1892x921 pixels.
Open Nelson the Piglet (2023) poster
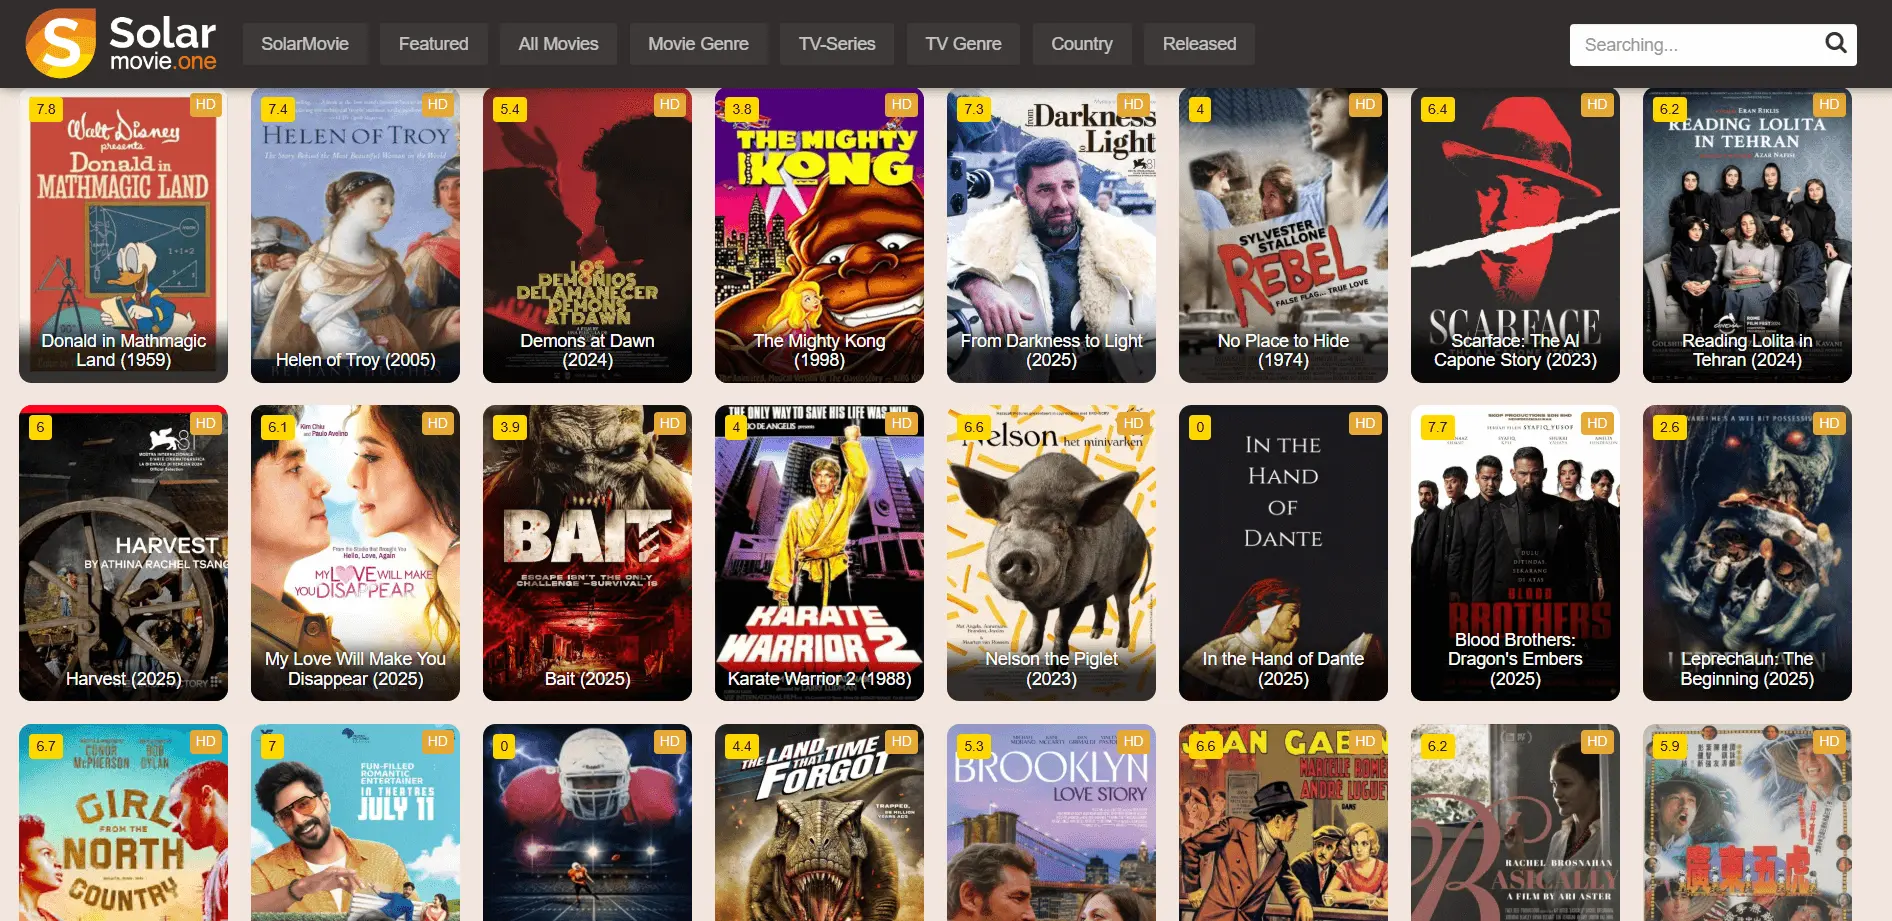(1051, 553)
